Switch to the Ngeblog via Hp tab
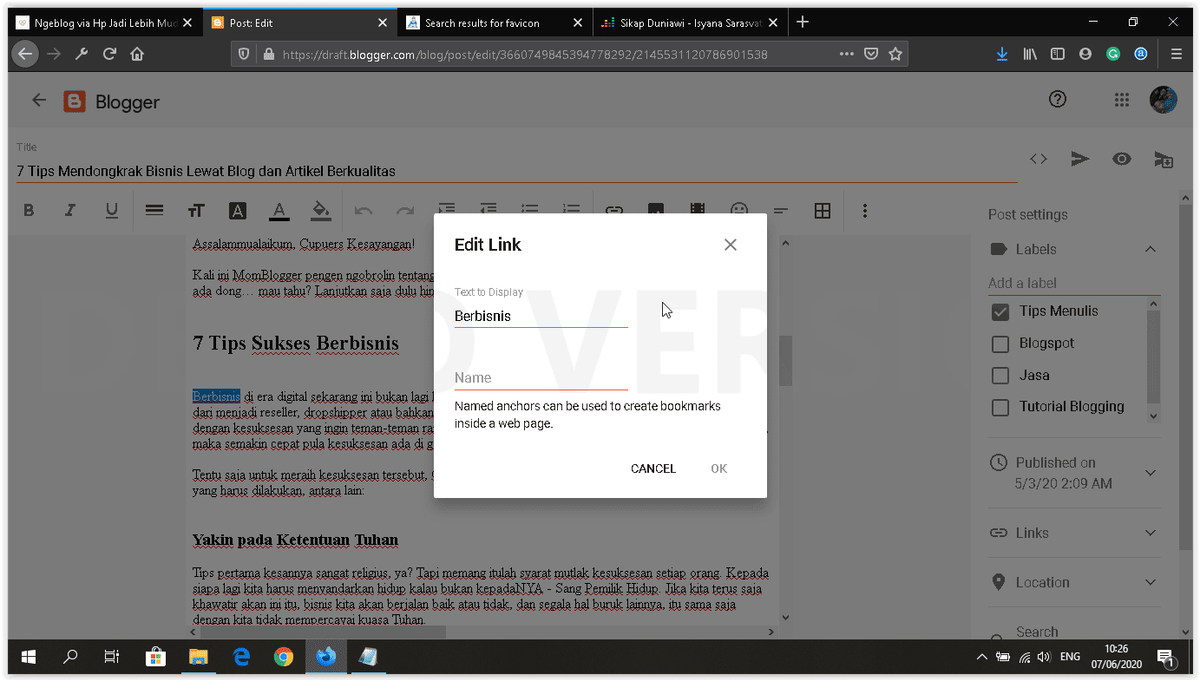1200x681 pixels. 104,22
